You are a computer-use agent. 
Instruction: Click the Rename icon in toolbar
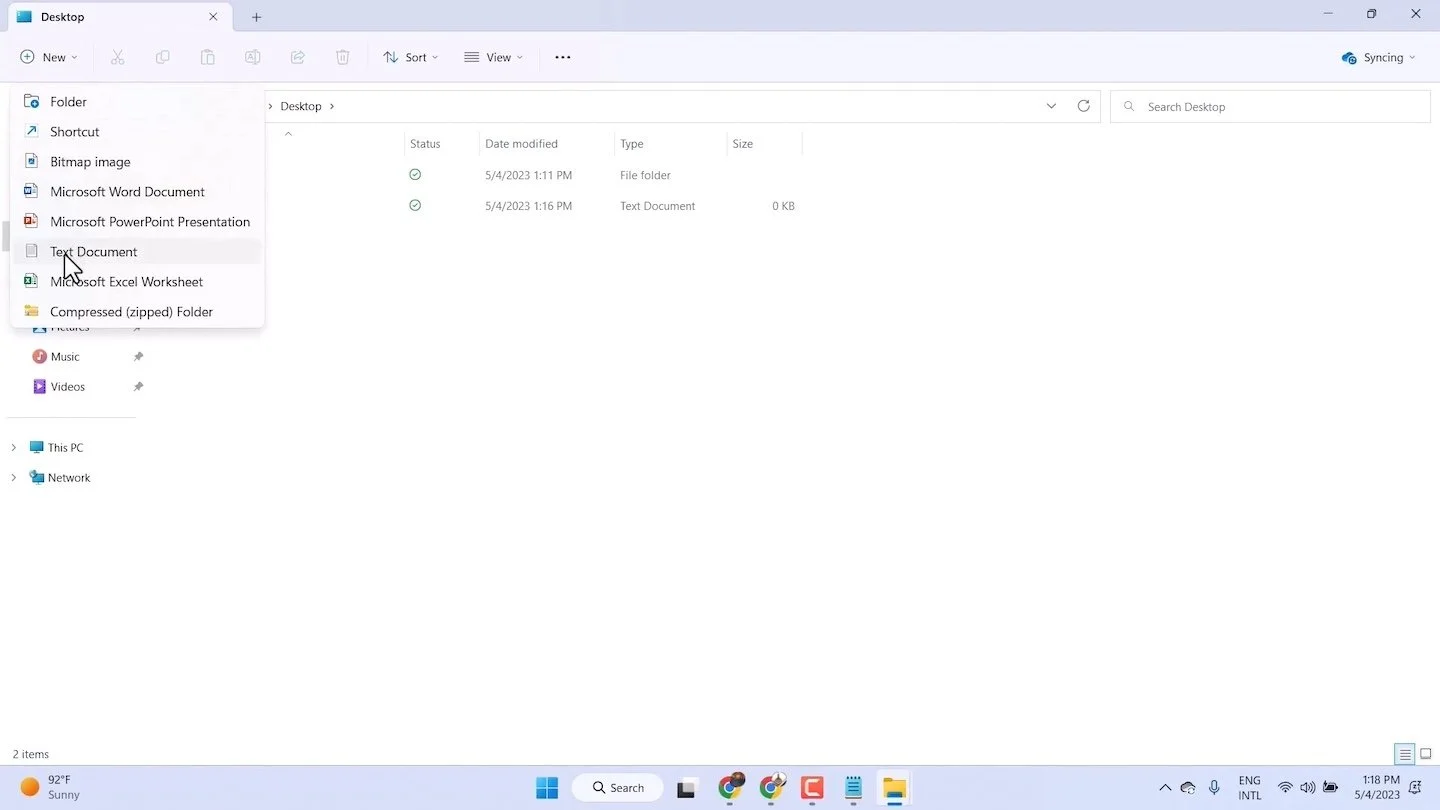[x=253, y=57]
